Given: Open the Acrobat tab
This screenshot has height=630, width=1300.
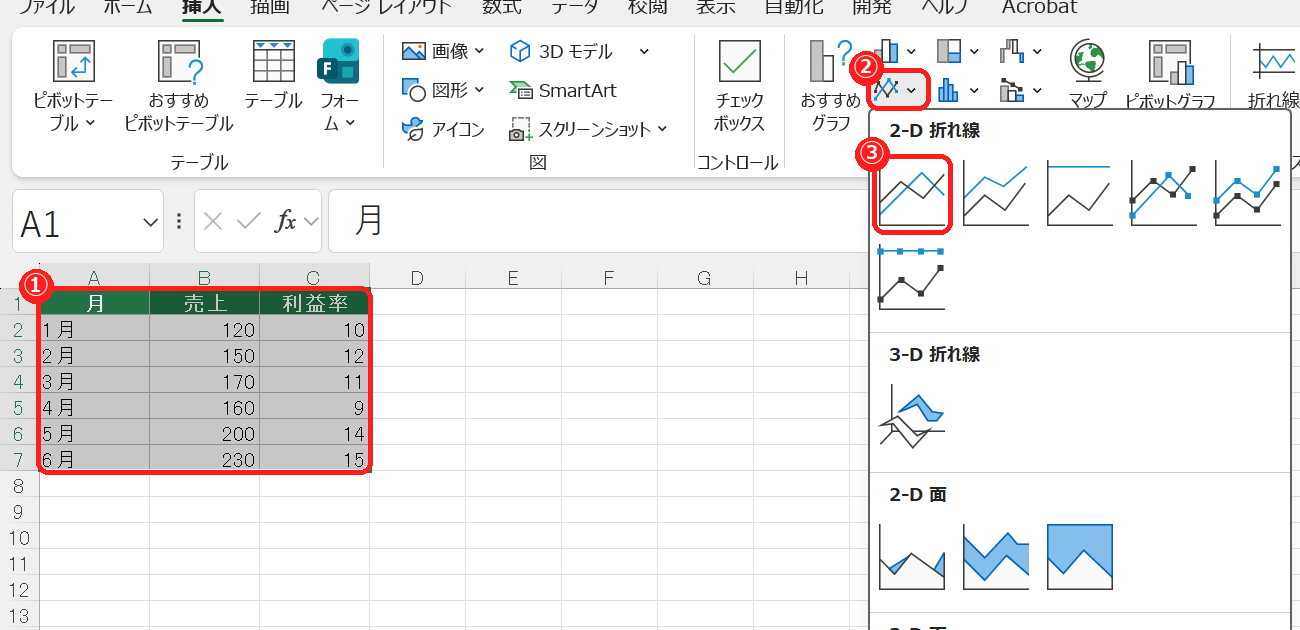Looking at the screenshot, I should coord(1041,7).
